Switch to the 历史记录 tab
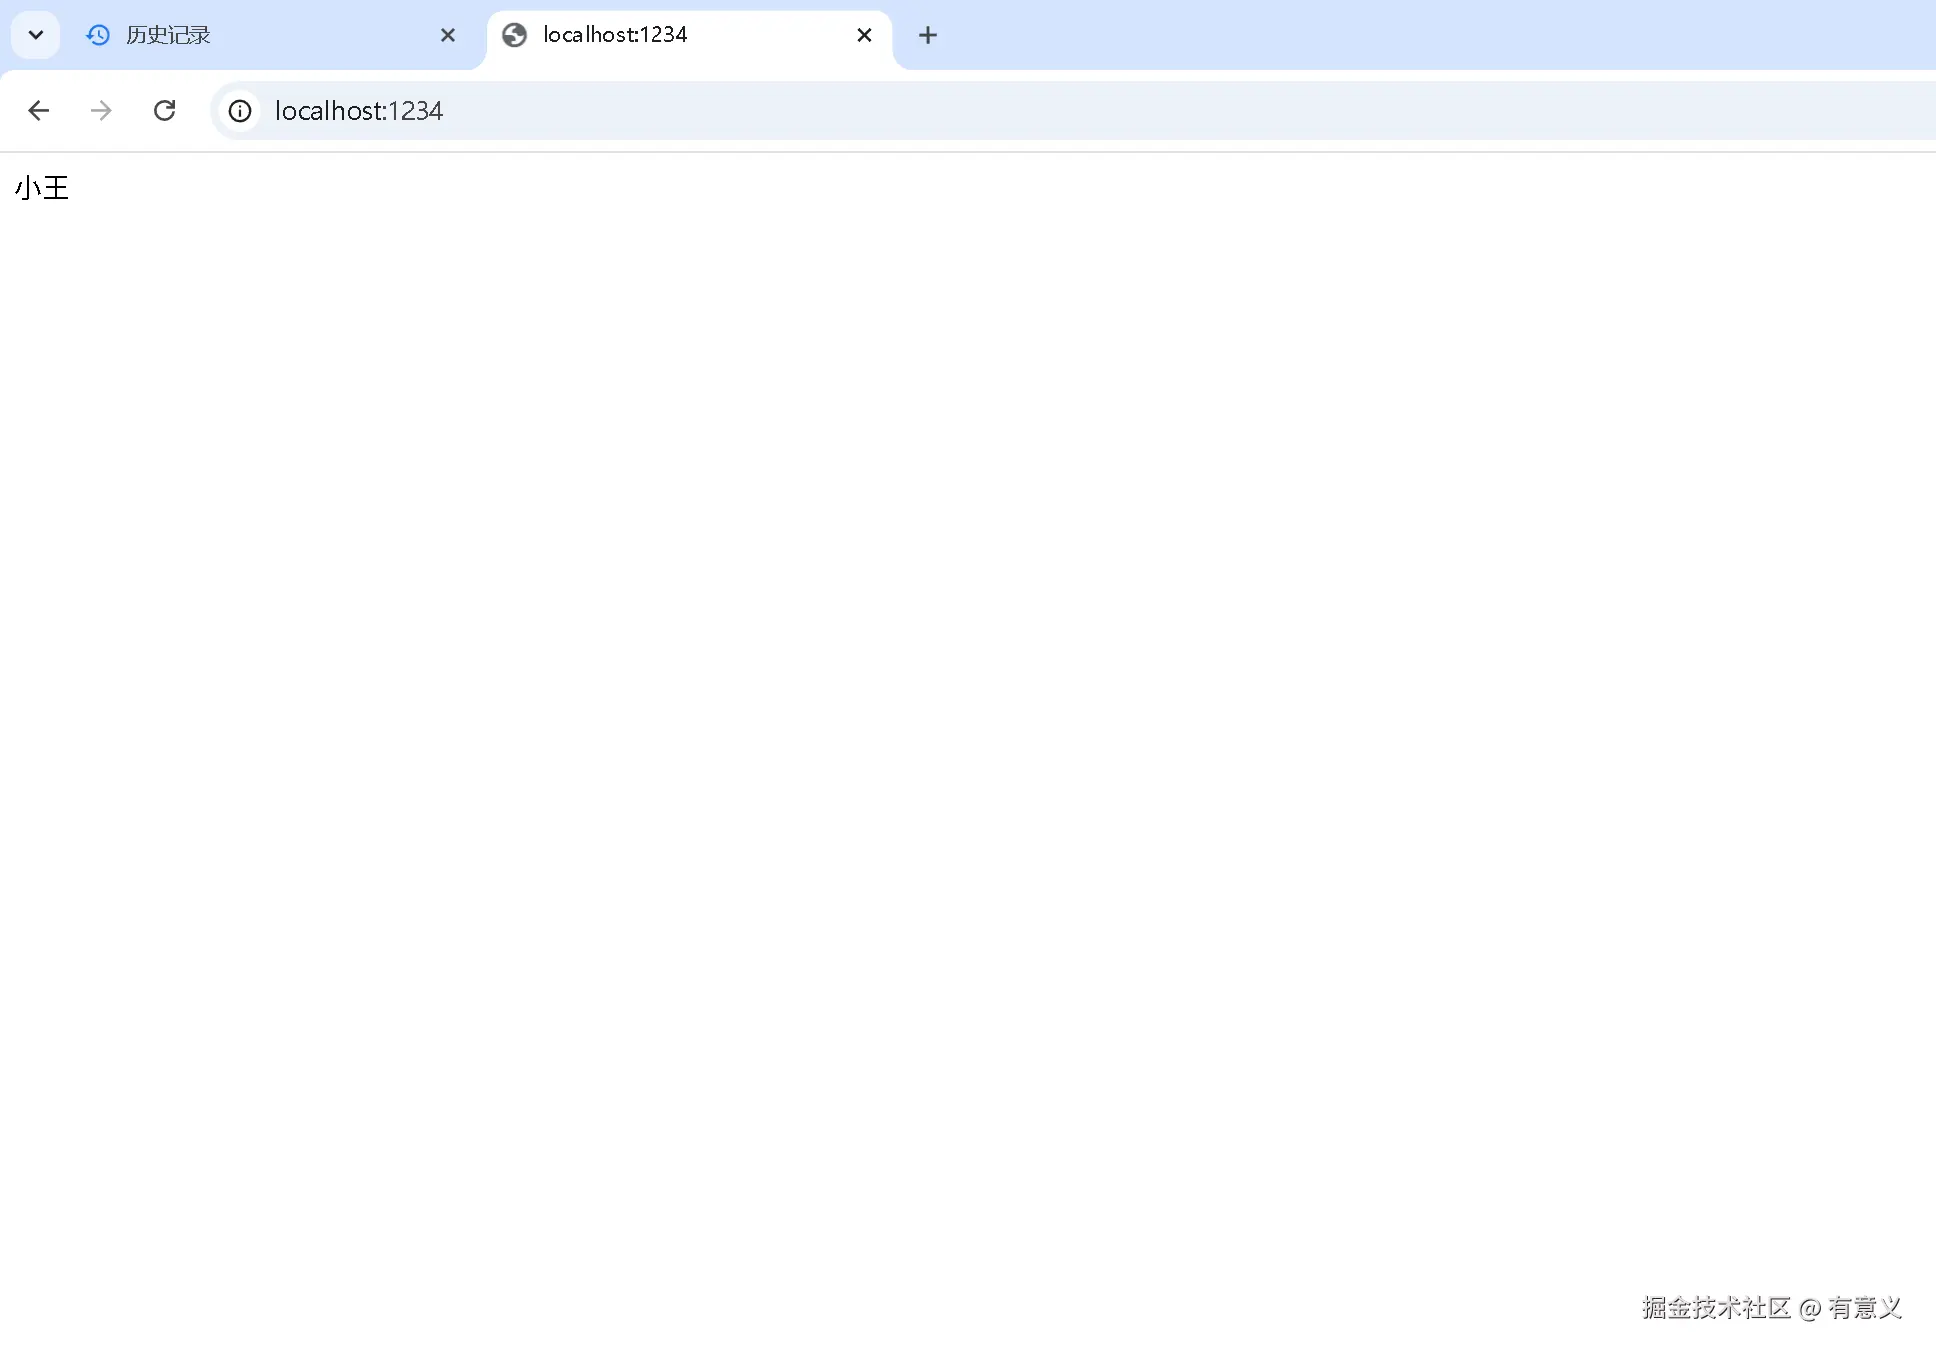Viewport: 1936px width, 1355px height. (168, 35)
